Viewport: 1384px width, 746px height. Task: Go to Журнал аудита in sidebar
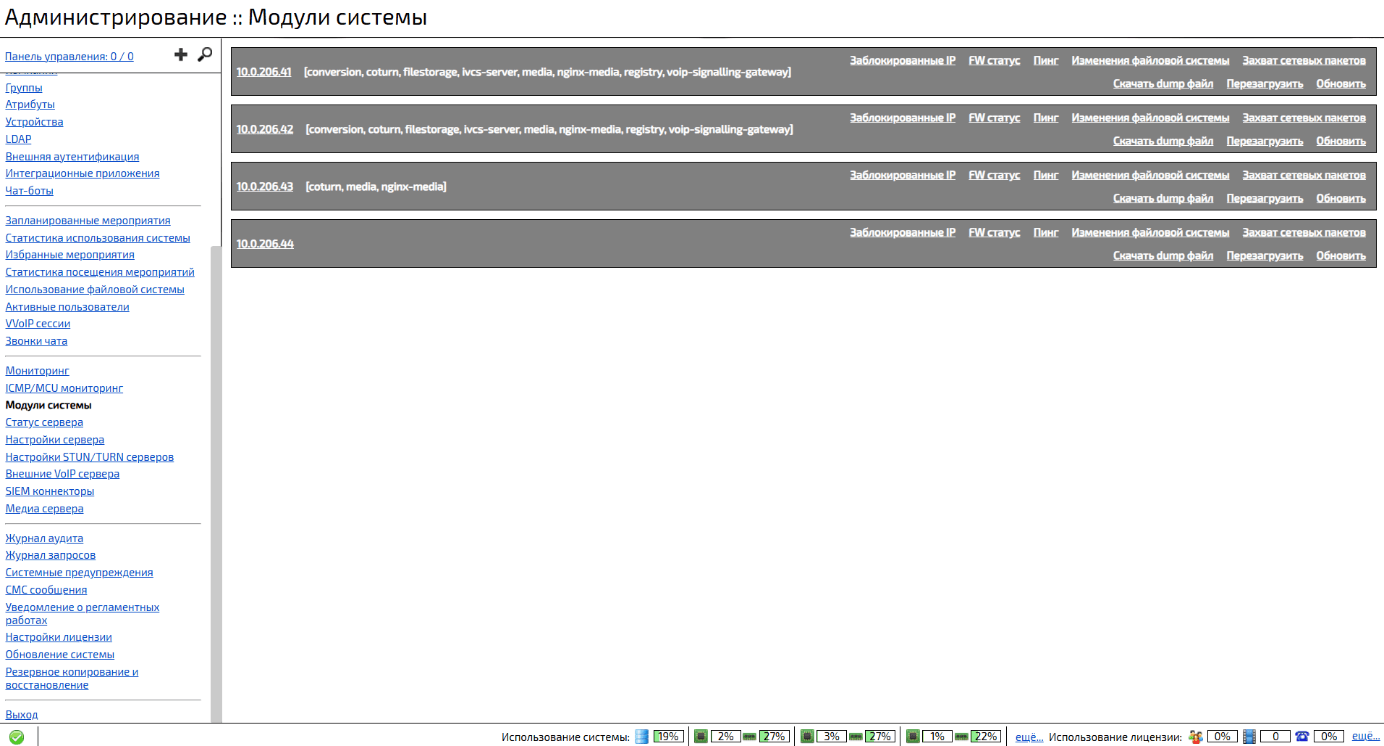44,539
